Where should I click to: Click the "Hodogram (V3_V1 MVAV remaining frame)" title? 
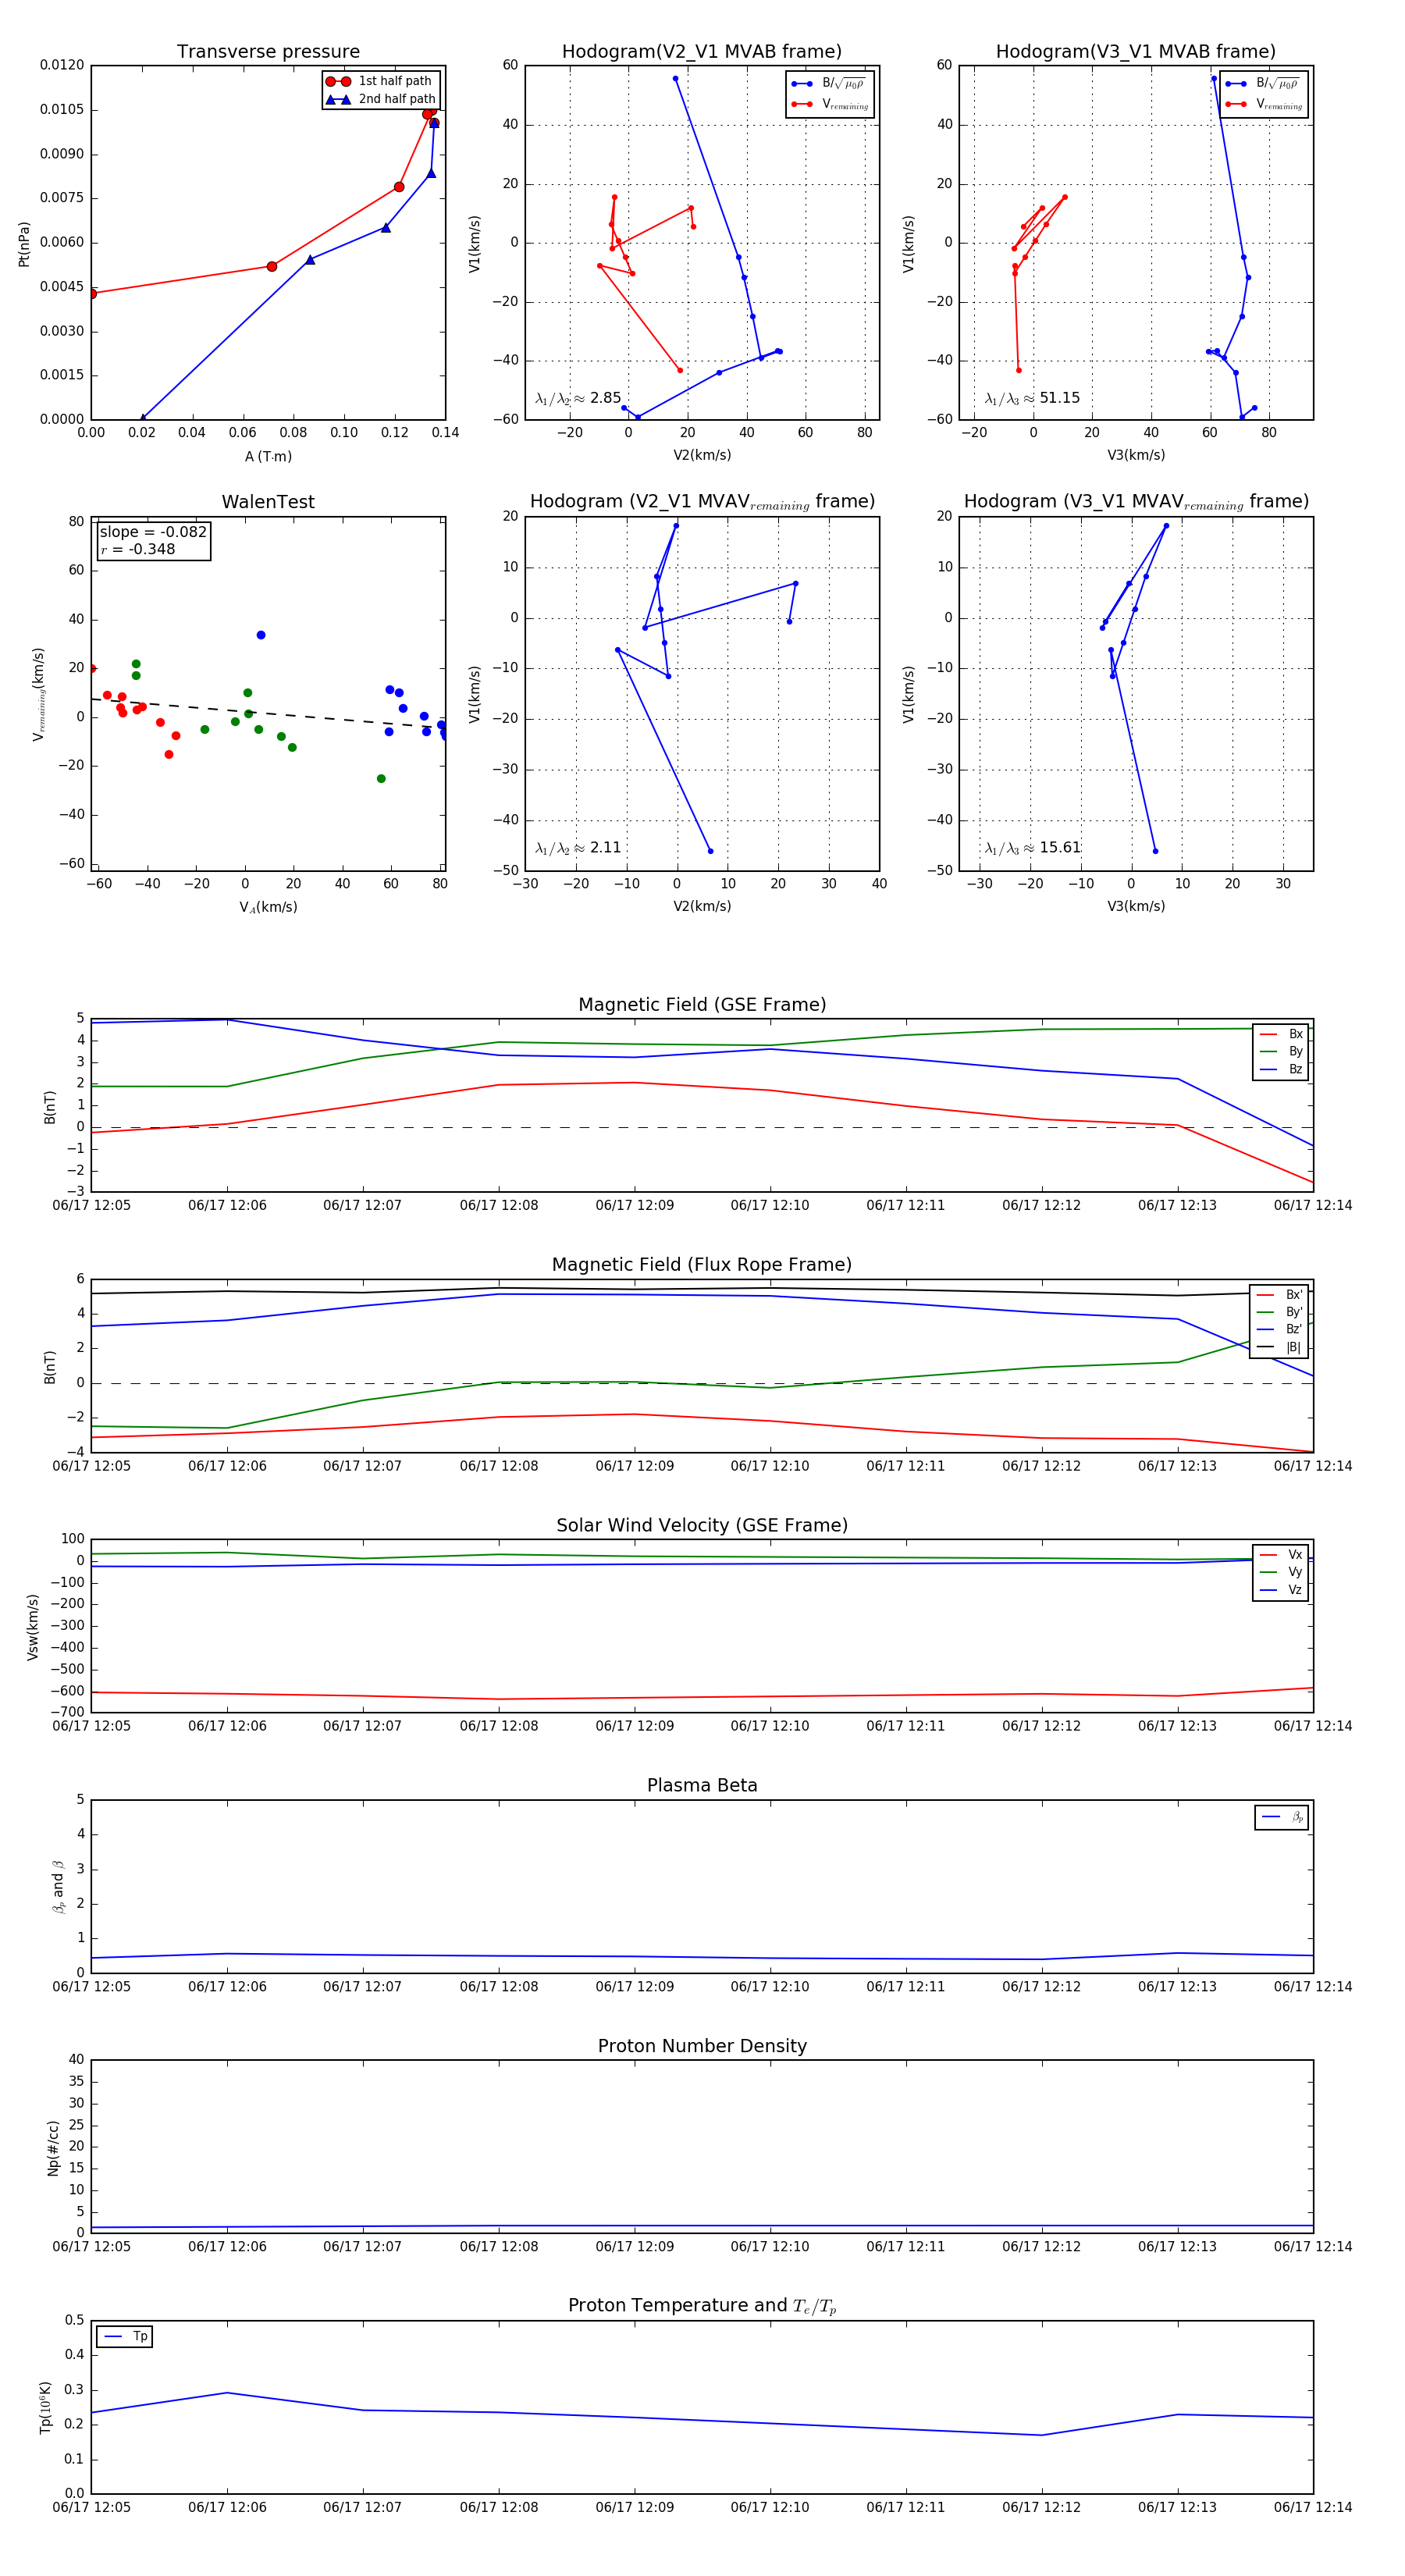(x=1136, y=502)
